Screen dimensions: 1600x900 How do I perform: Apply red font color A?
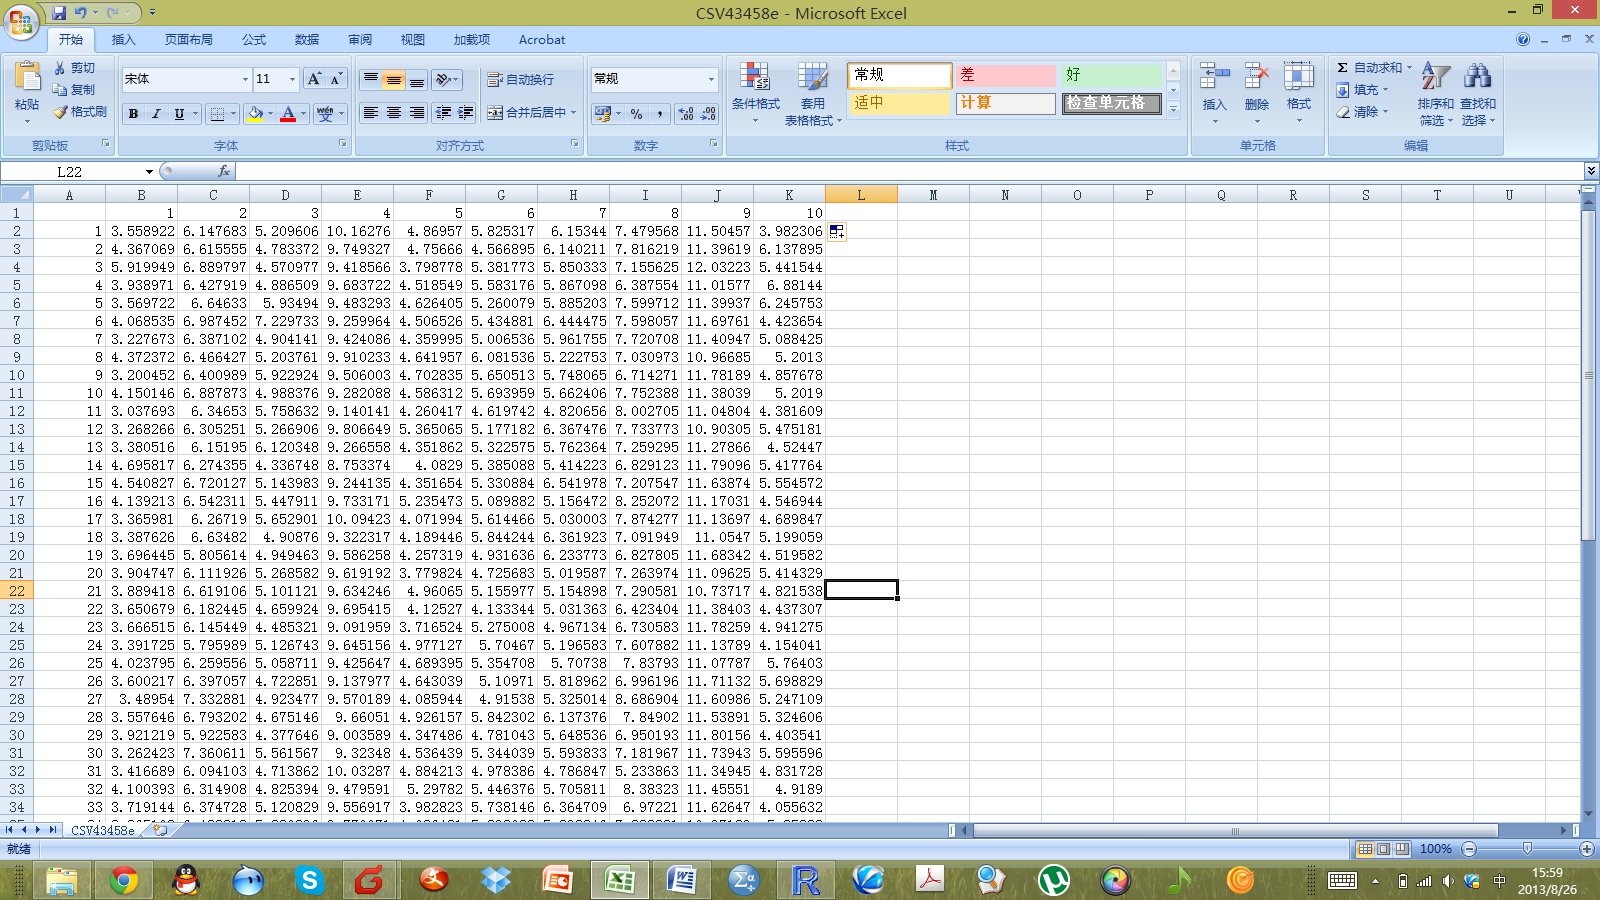(x=288, y=114)
